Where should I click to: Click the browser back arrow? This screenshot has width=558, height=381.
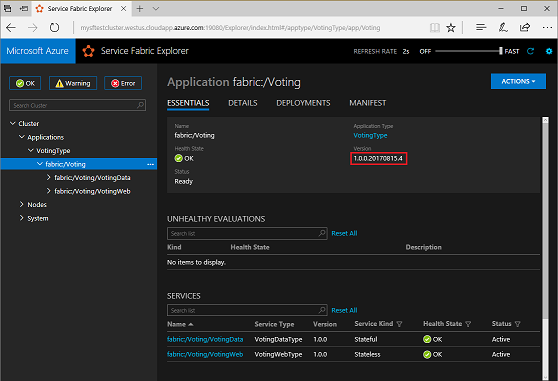(x=11, y=28)
